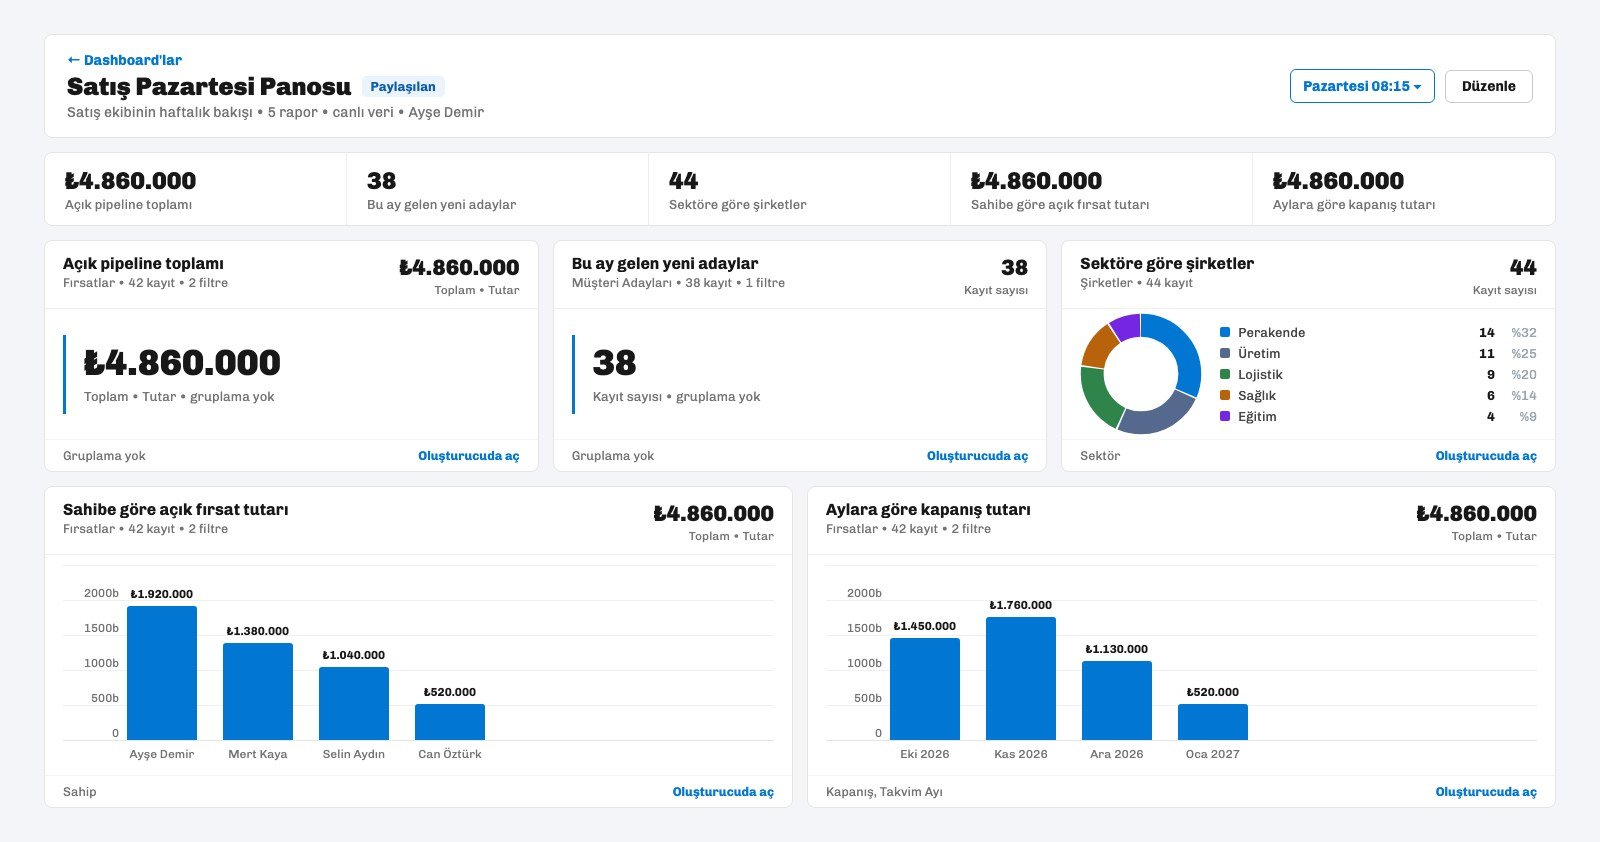Select the Sektöre göre şirketler summary tile
Image resolution: width=1600 pixels, height=842 pixels.
point(800,189)
